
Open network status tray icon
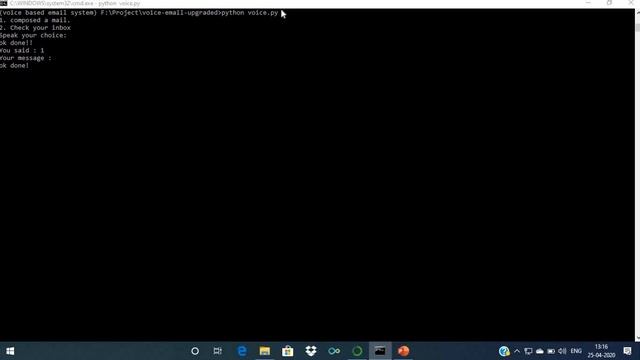click(528, 351)
